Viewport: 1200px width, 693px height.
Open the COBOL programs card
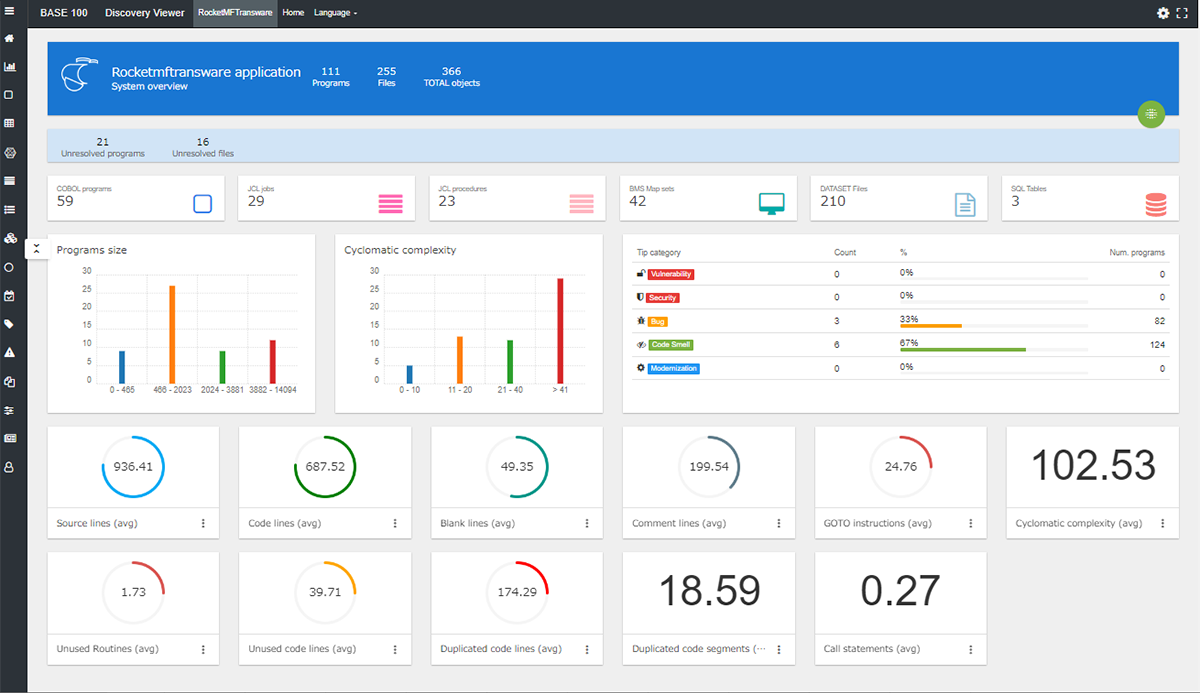tap(135, 198)
